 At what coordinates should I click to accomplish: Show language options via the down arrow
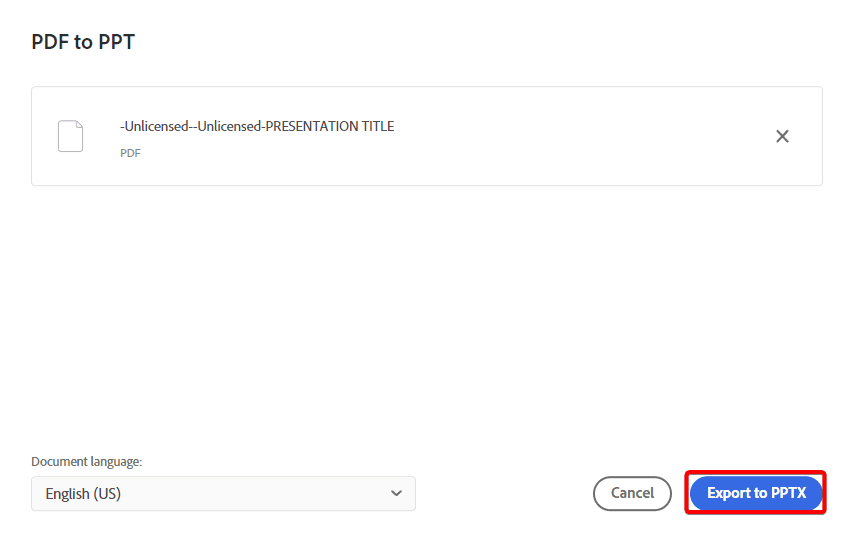coord(396,493)
